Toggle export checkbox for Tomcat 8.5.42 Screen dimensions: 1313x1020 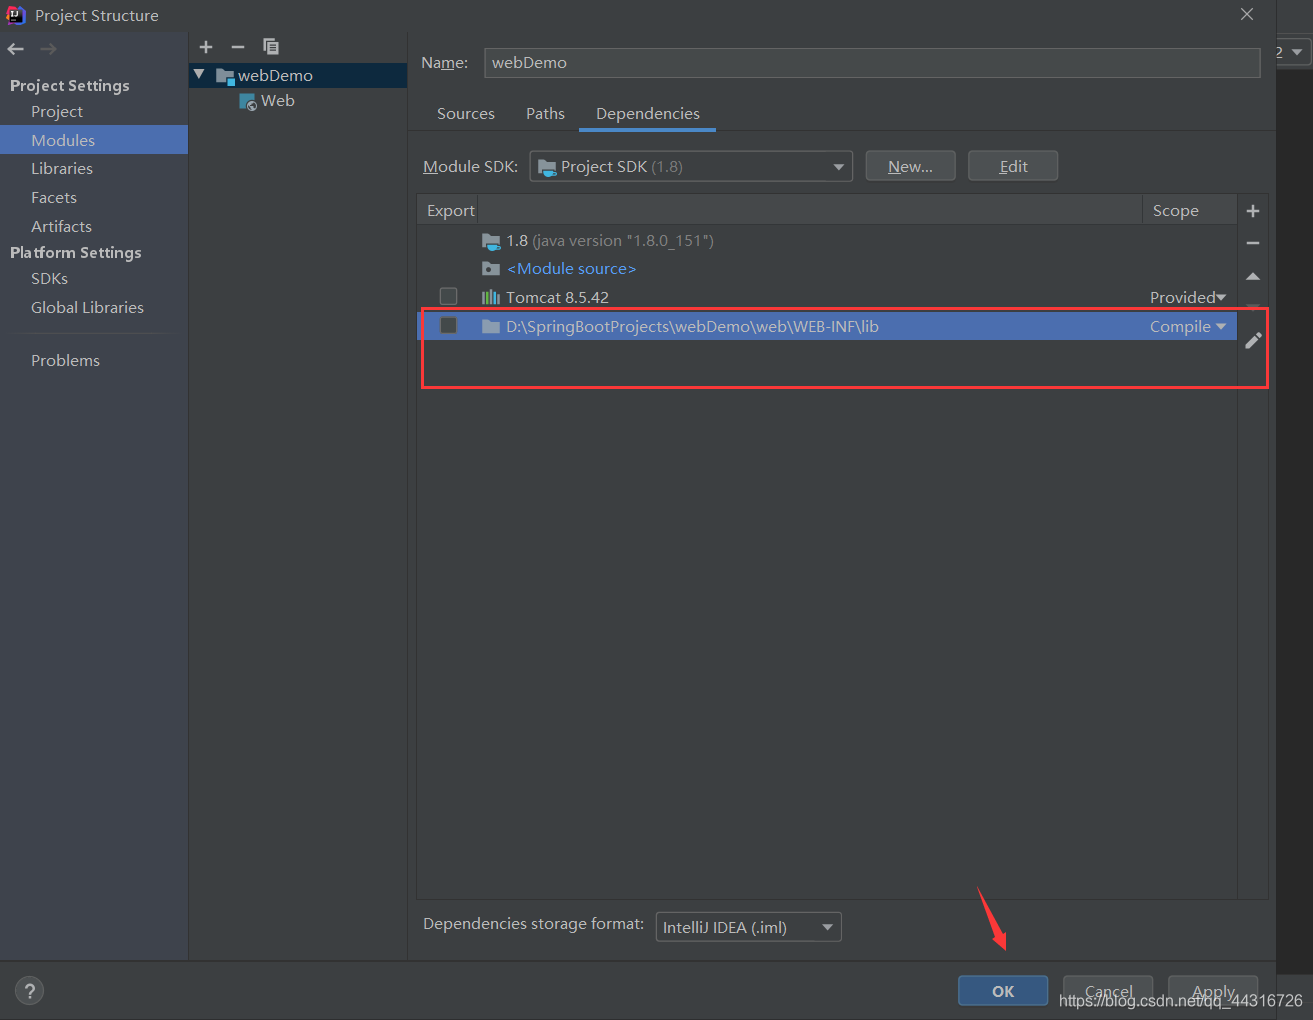448,297
